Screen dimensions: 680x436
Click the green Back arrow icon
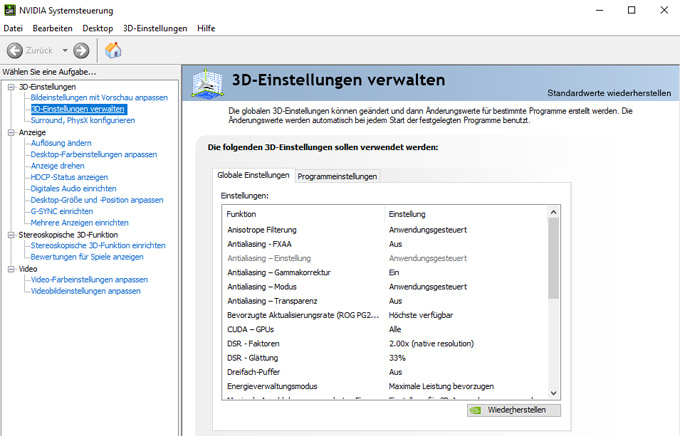[15, 51]
